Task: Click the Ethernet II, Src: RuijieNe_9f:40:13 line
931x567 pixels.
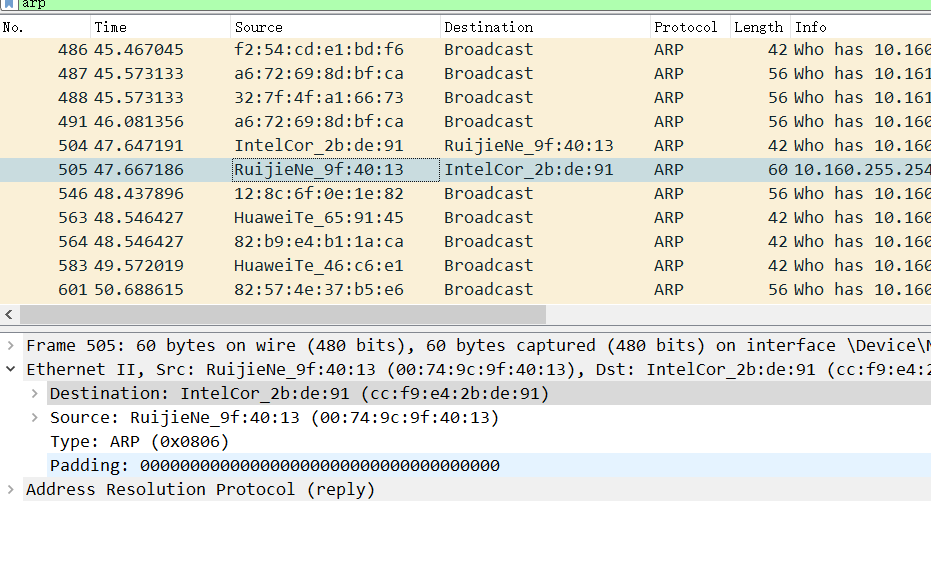Action: point(478,369)
